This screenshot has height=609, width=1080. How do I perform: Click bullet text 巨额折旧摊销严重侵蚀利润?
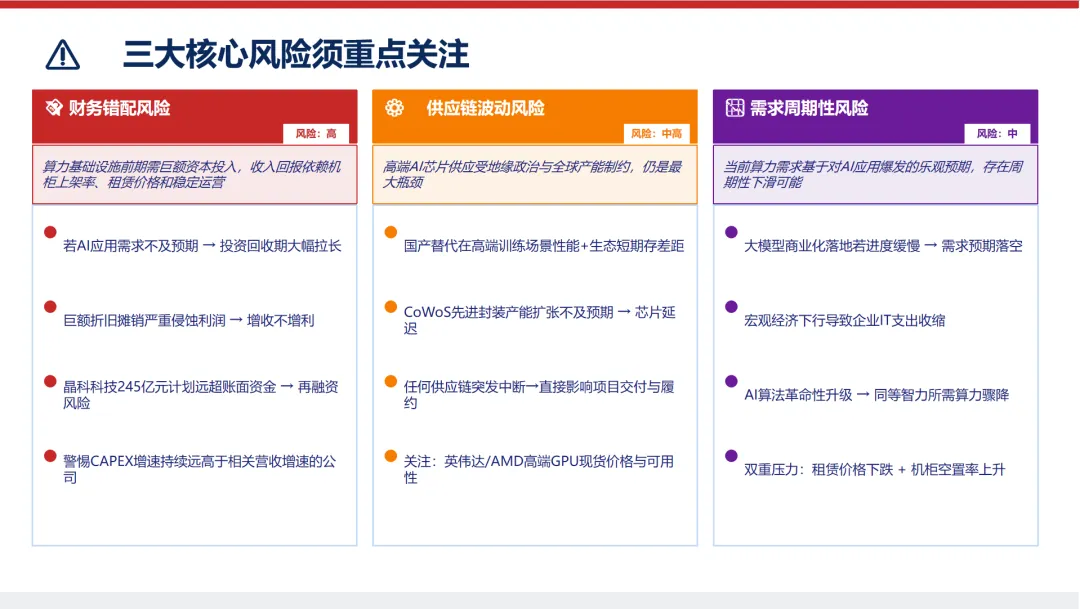click(x=189, y=320)
